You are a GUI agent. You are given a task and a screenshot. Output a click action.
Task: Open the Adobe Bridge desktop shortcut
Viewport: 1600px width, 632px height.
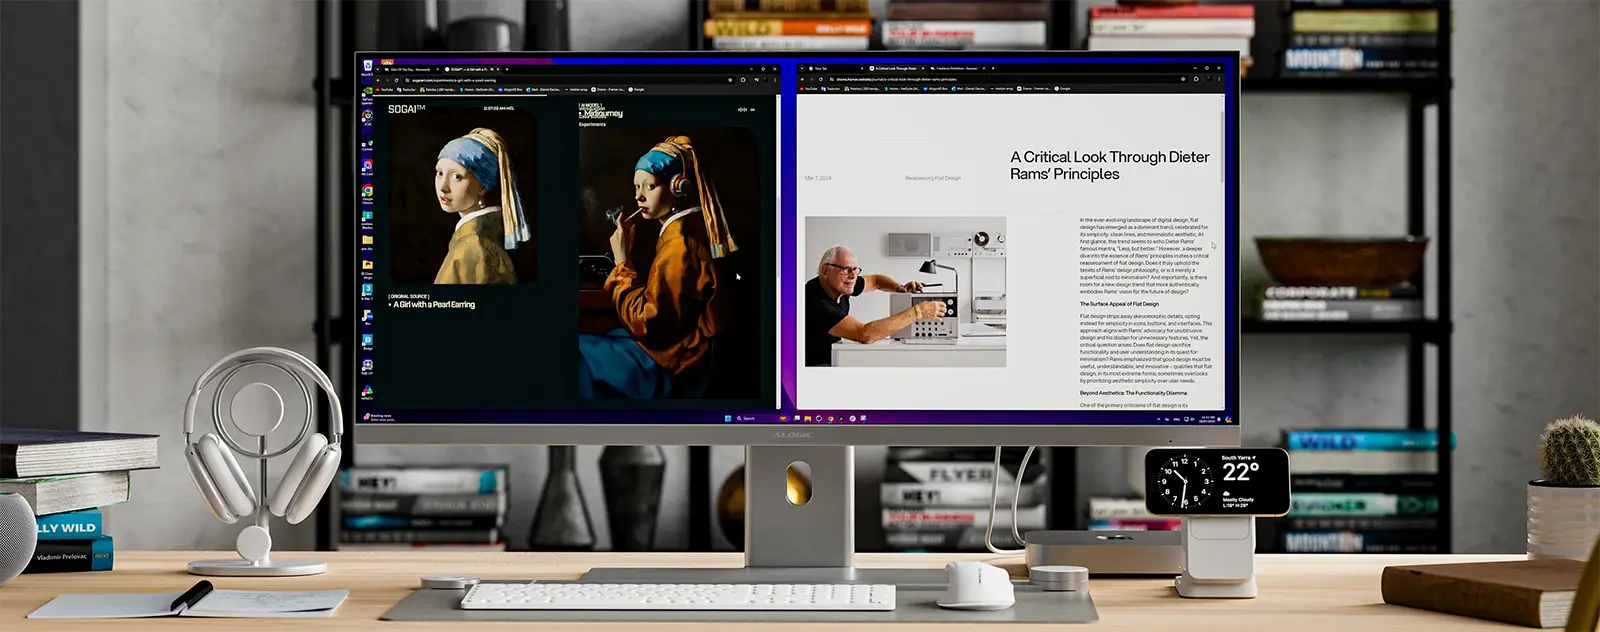coord(367,341)
